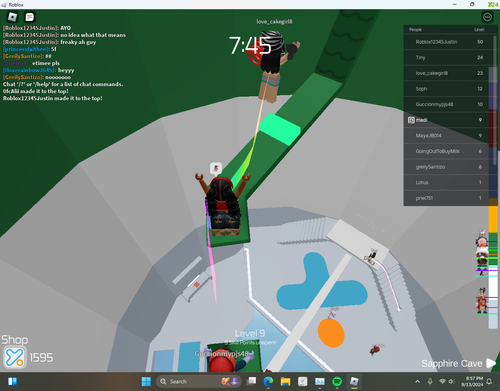Open the clock and calendar flyout
The image size is (500, 391).
(x=472, y=381)
